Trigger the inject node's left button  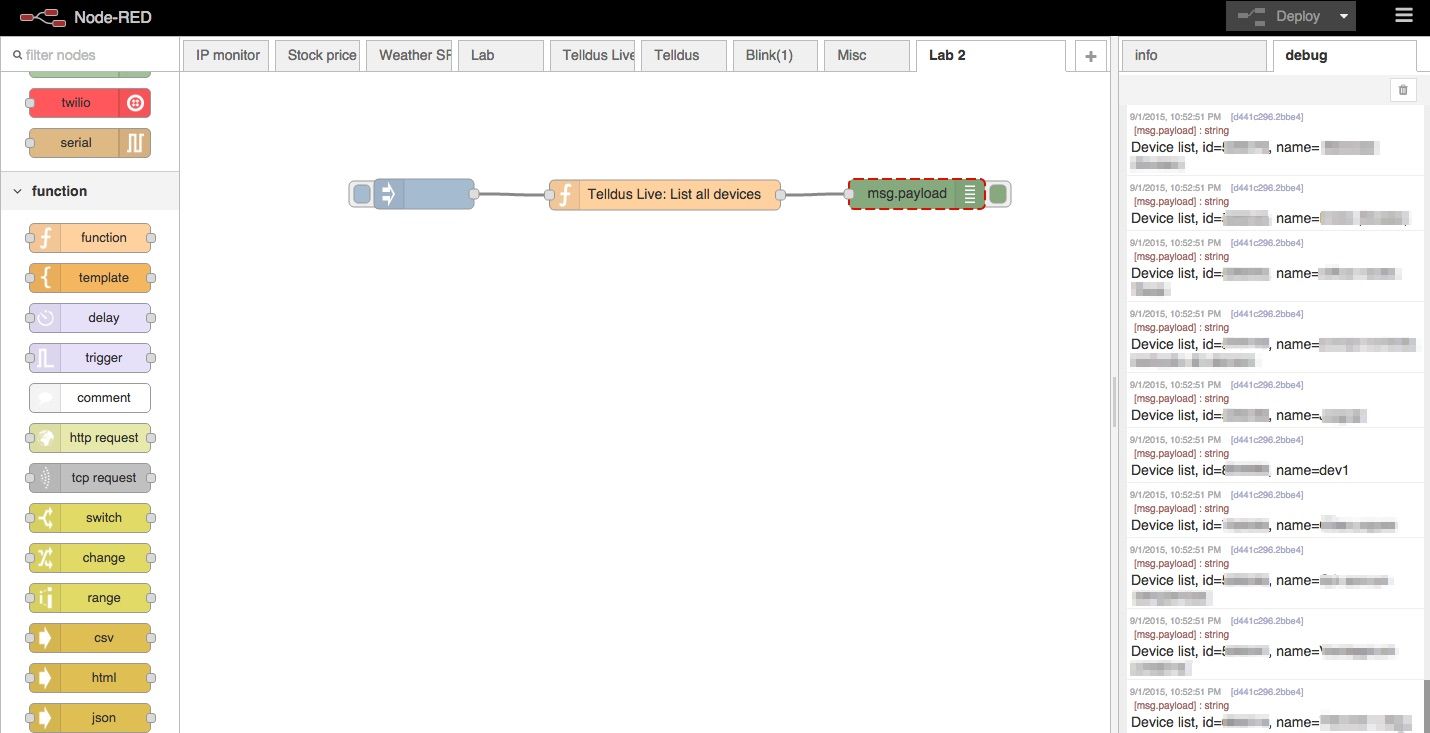[362, 194]
